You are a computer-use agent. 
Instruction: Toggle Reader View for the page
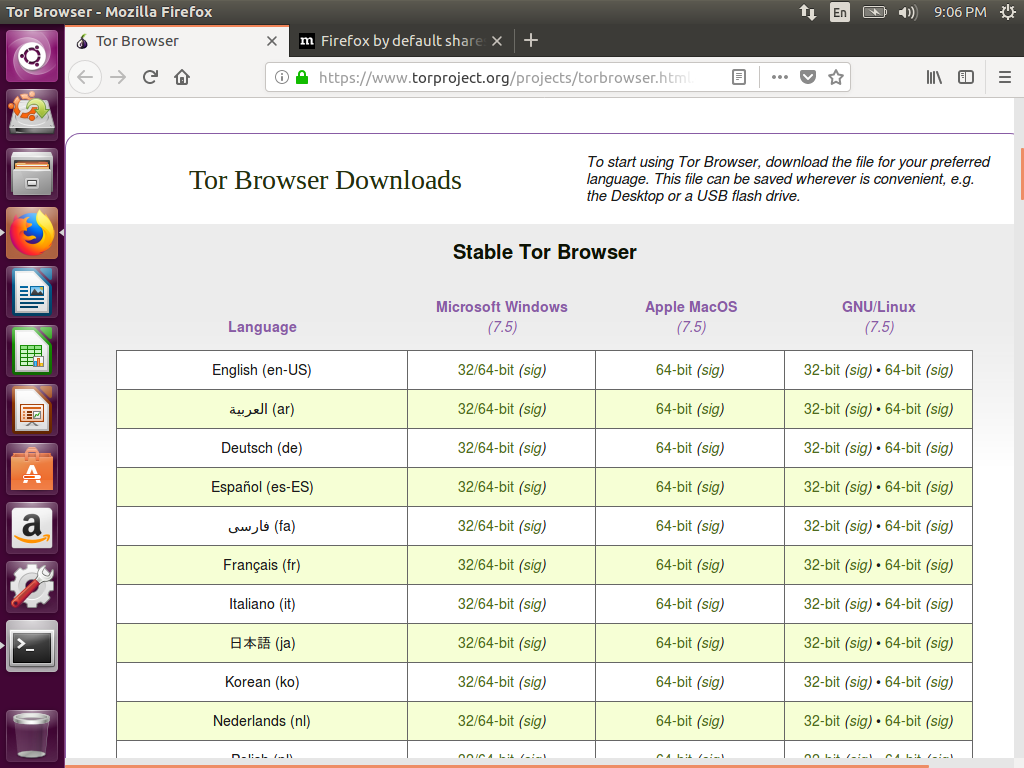coord(739,77)
